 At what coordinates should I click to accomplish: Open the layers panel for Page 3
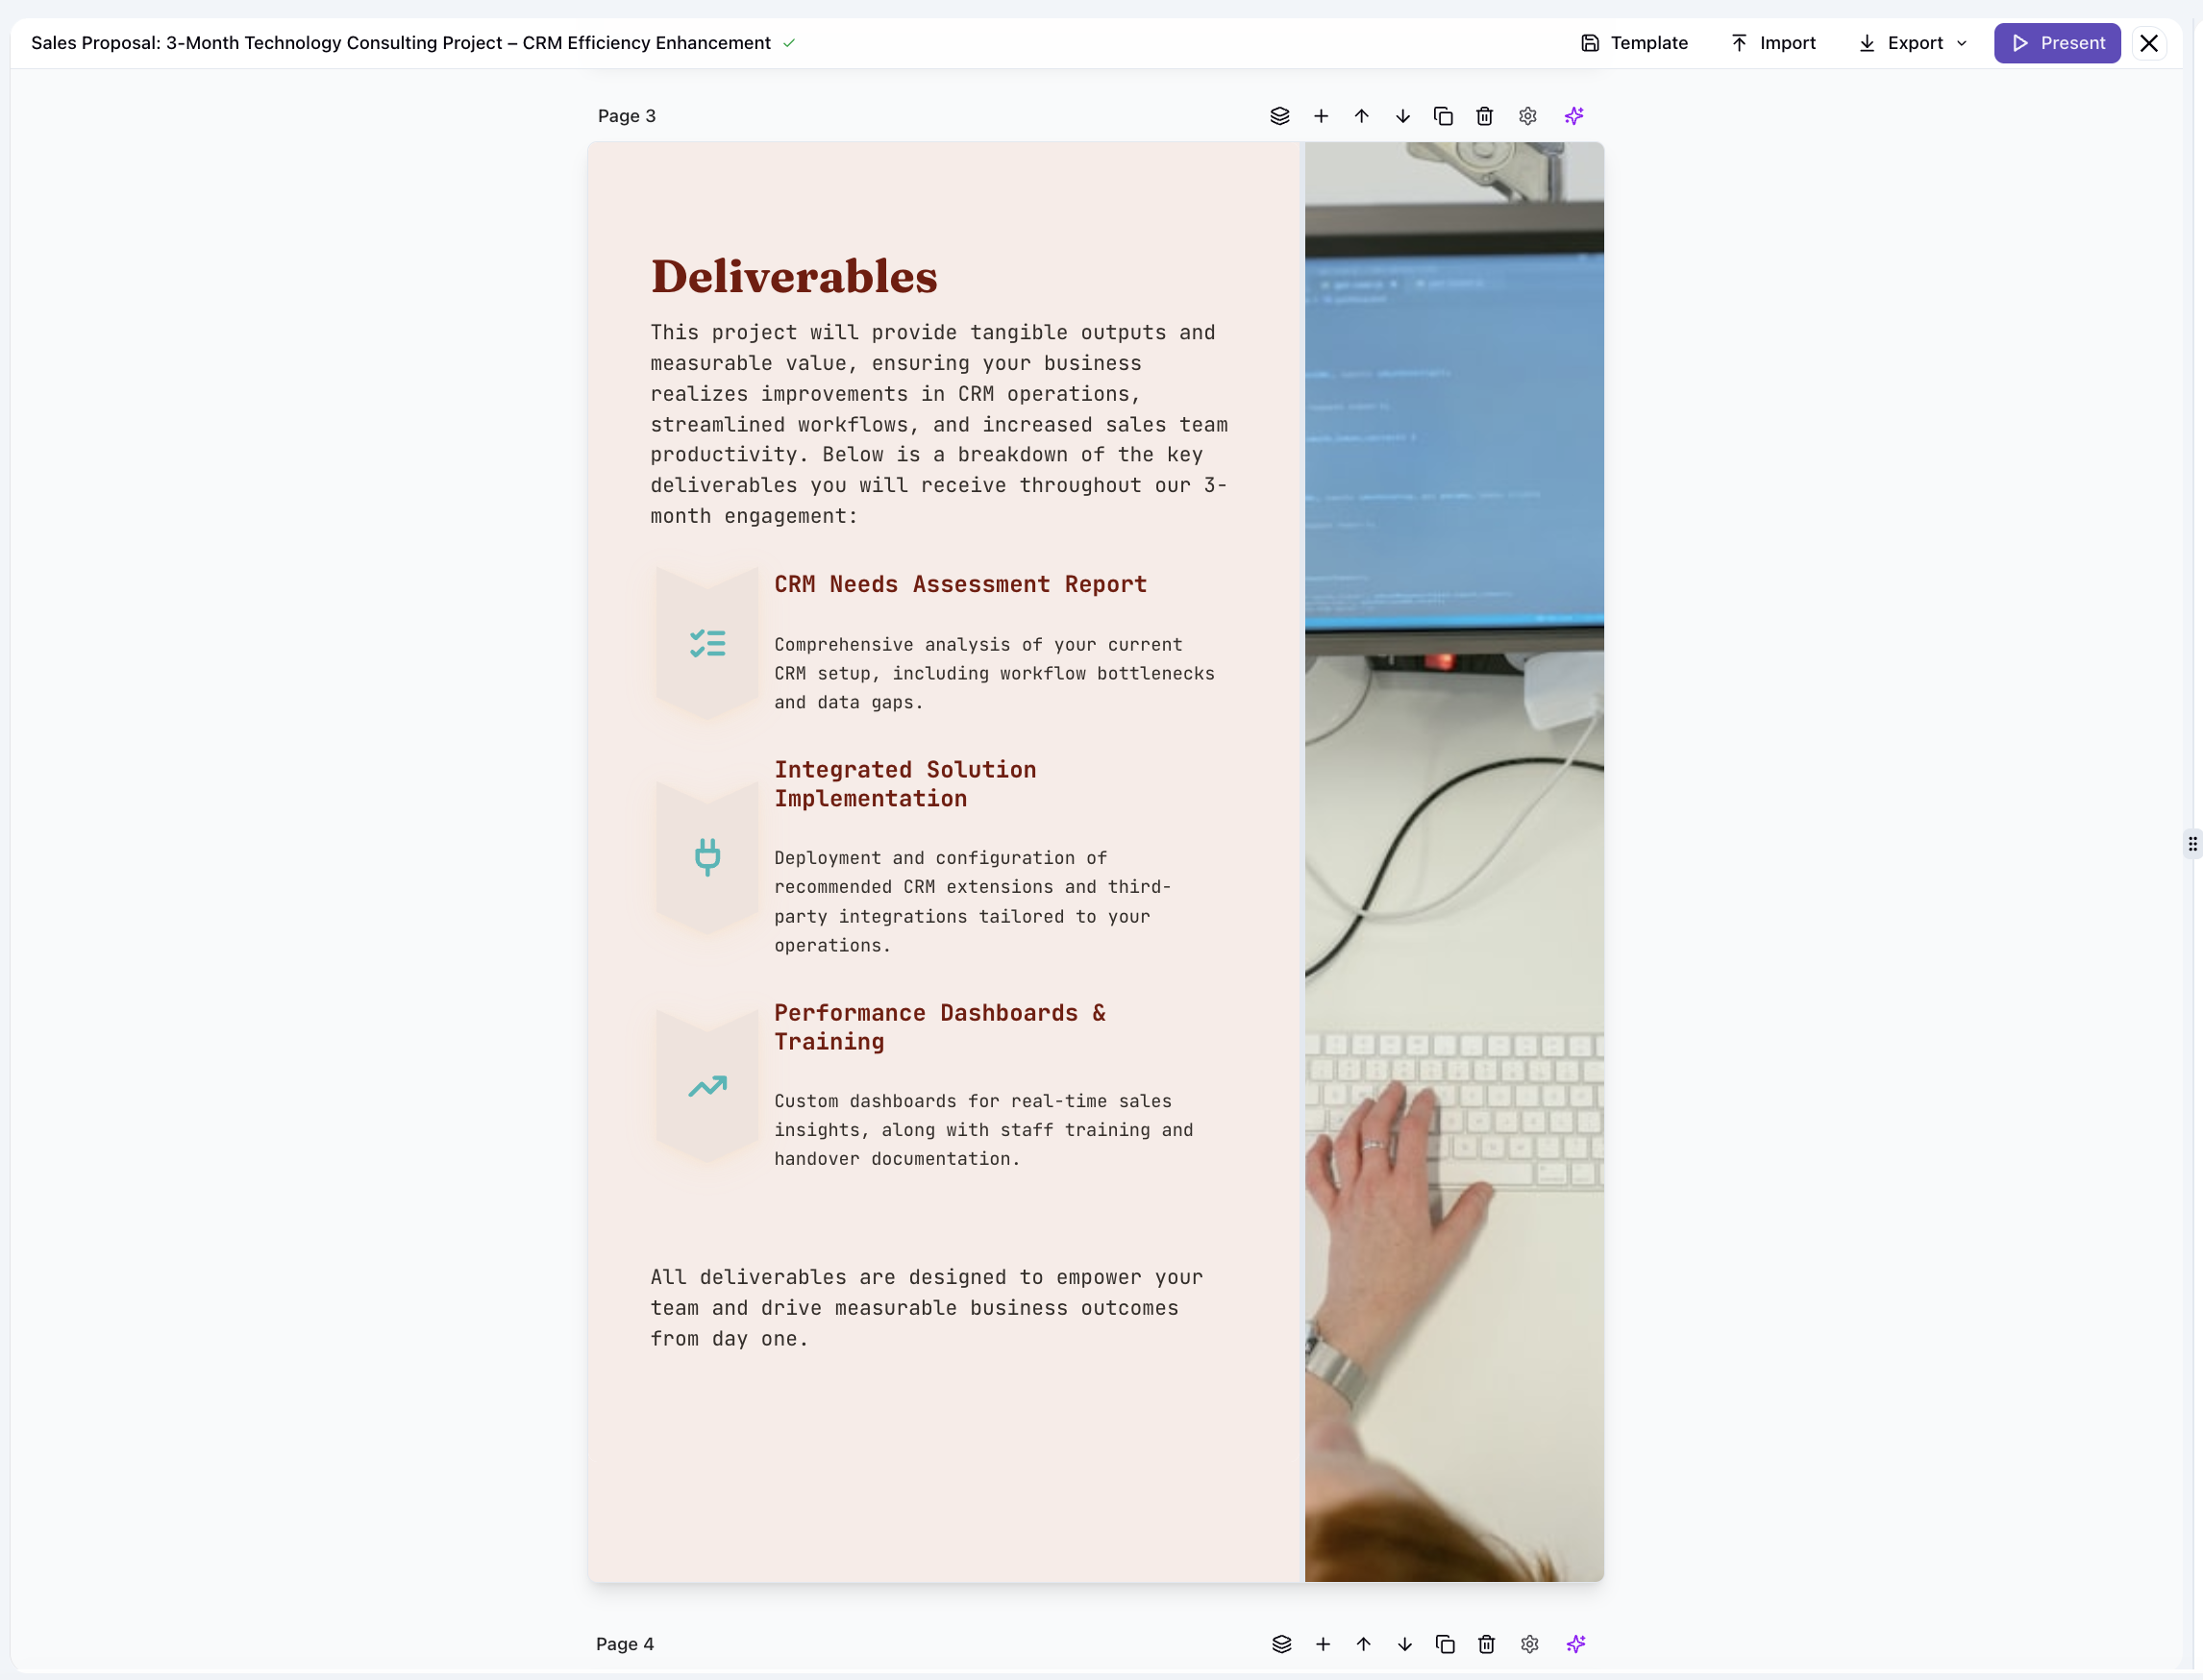coord(1280,115)
